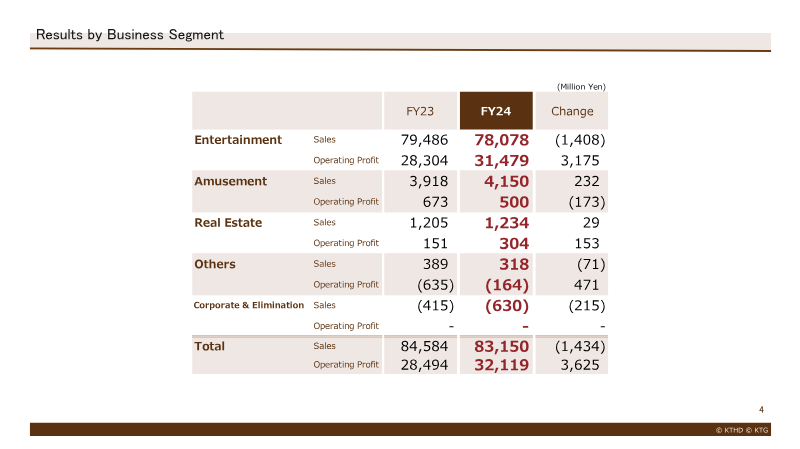Select the Entertainment segment label
This screenshot has width=800, height=449.
[x=238, y=140]
